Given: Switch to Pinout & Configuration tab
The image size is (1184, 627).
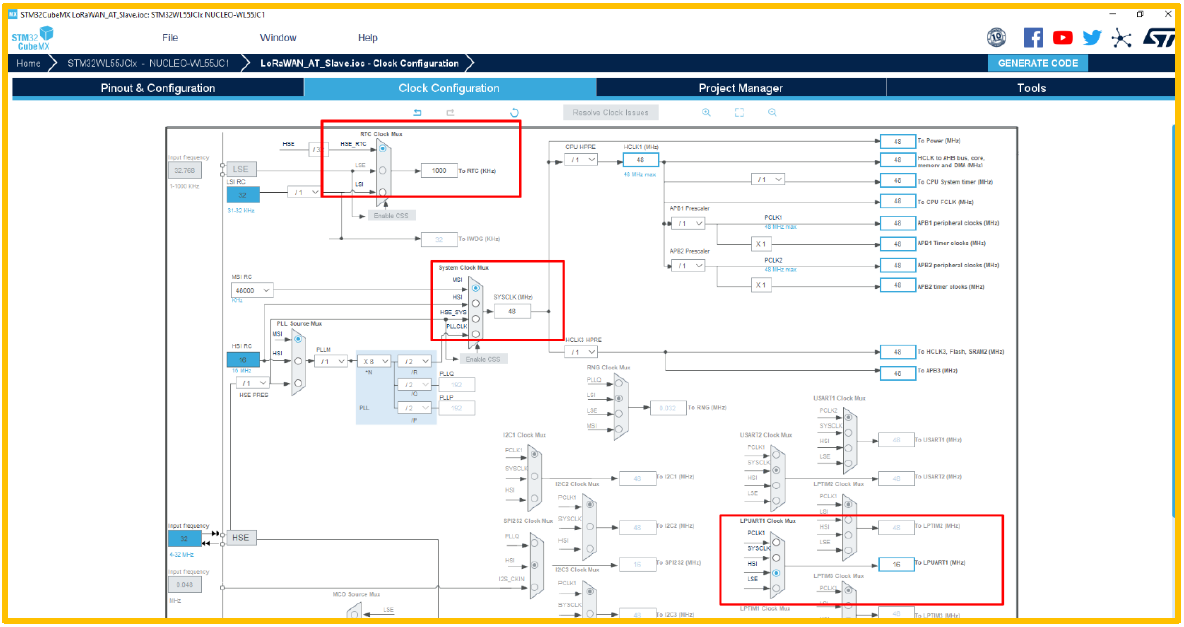Looking at the screenshot, I should tap(158, 88).
